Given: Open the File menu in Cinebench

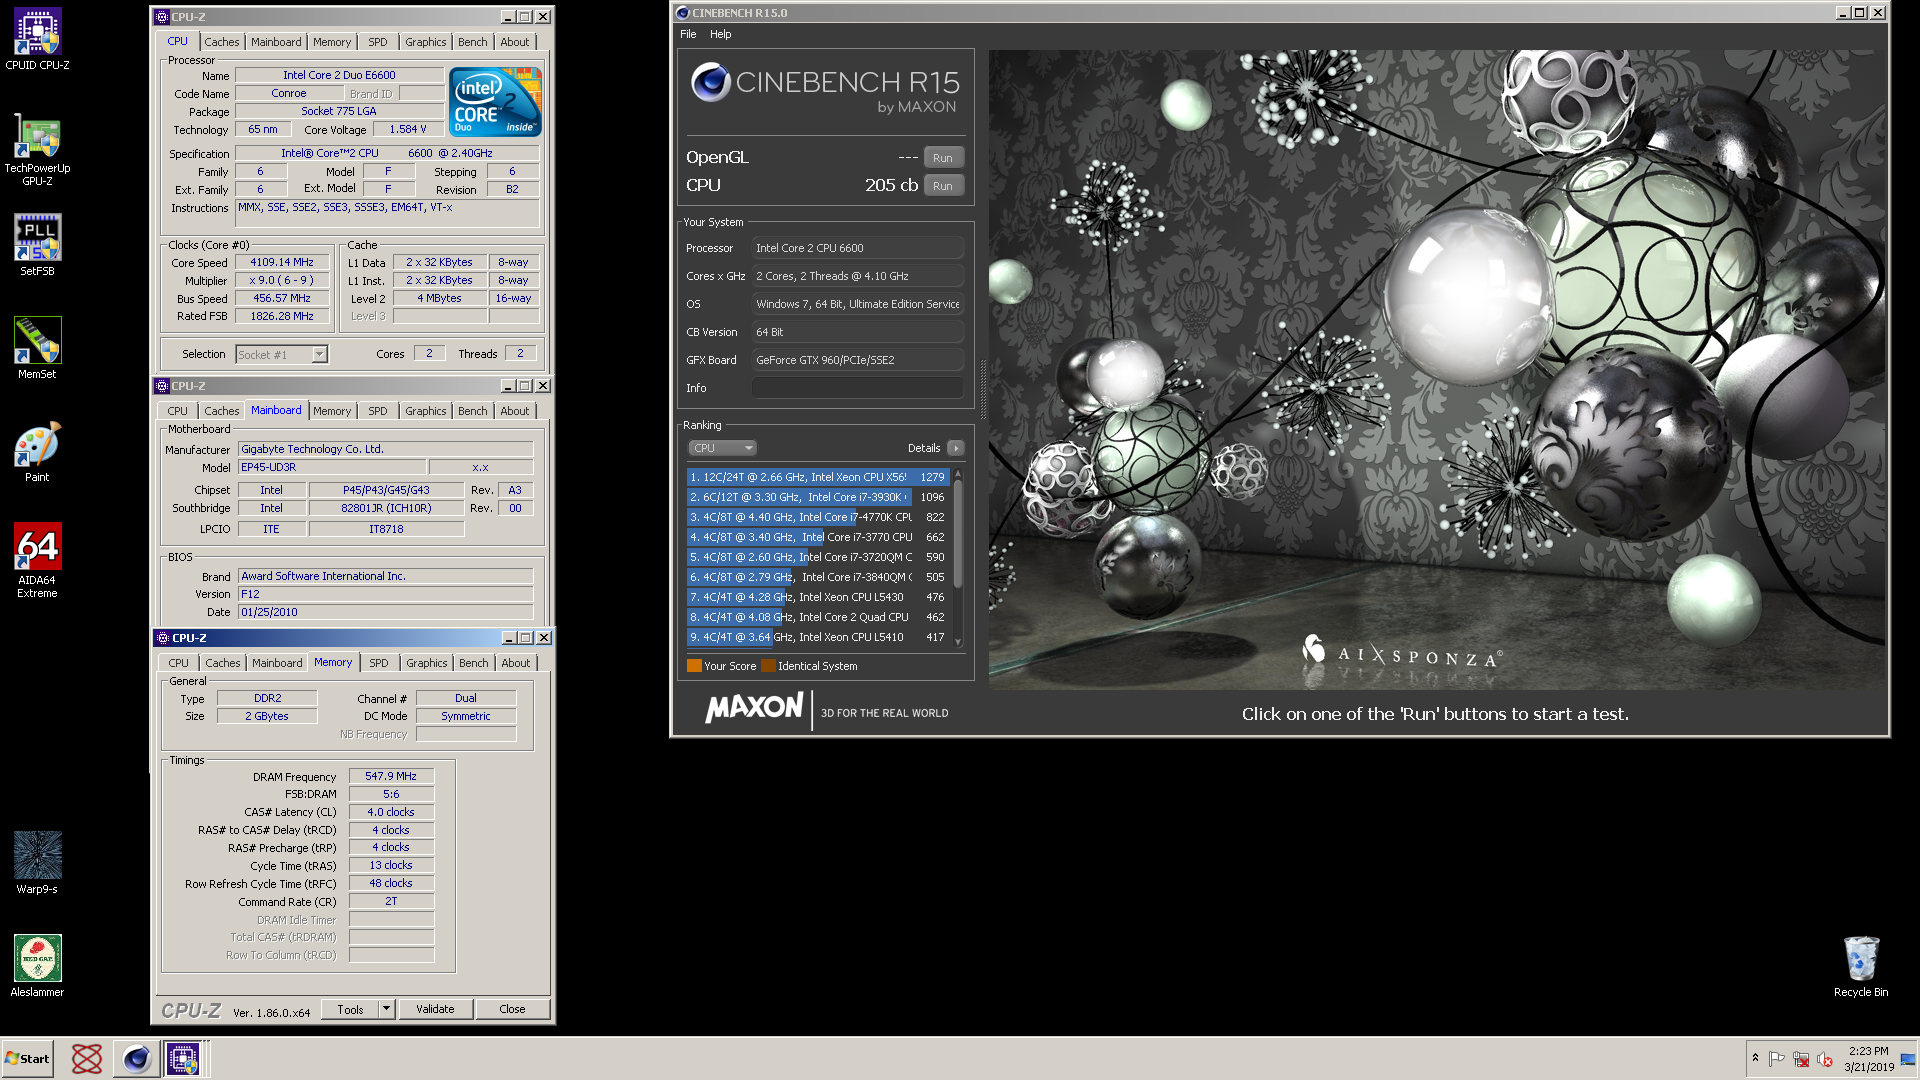Looking at the screenshot, I should [x=688, y=34].
